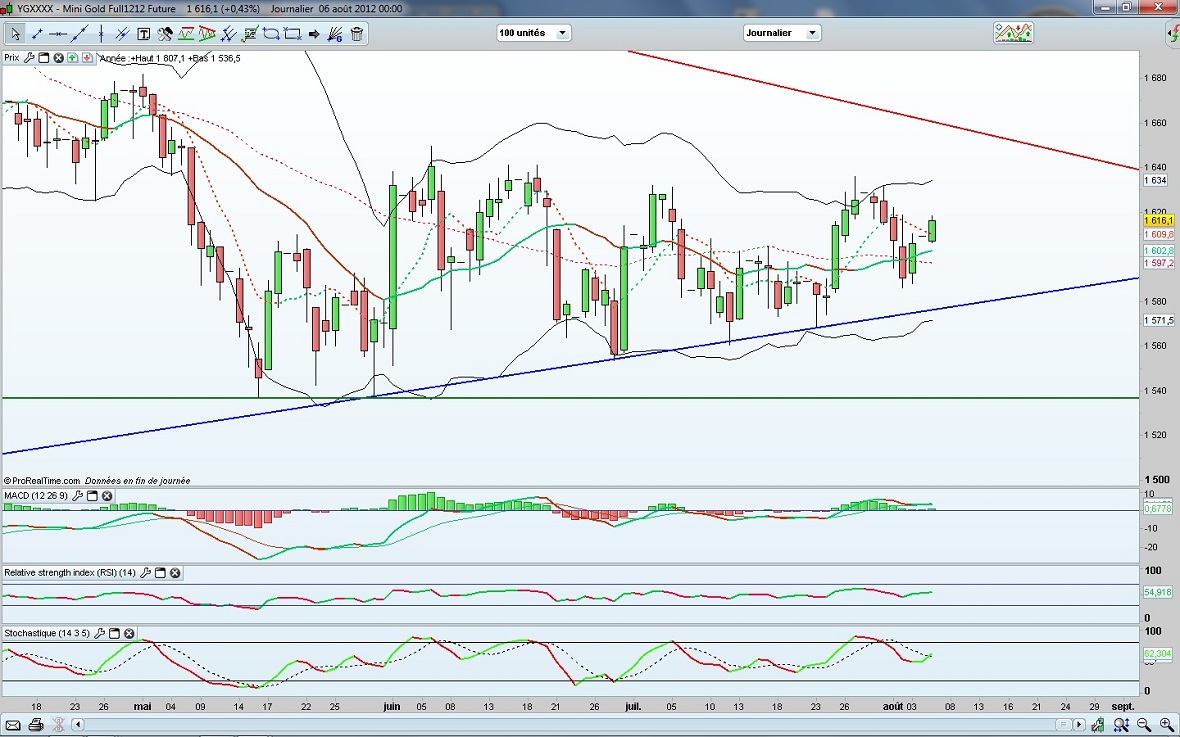Toggle the red down arrow on Prix panel
Screen dimensions: 1180x737
point(87,58)
